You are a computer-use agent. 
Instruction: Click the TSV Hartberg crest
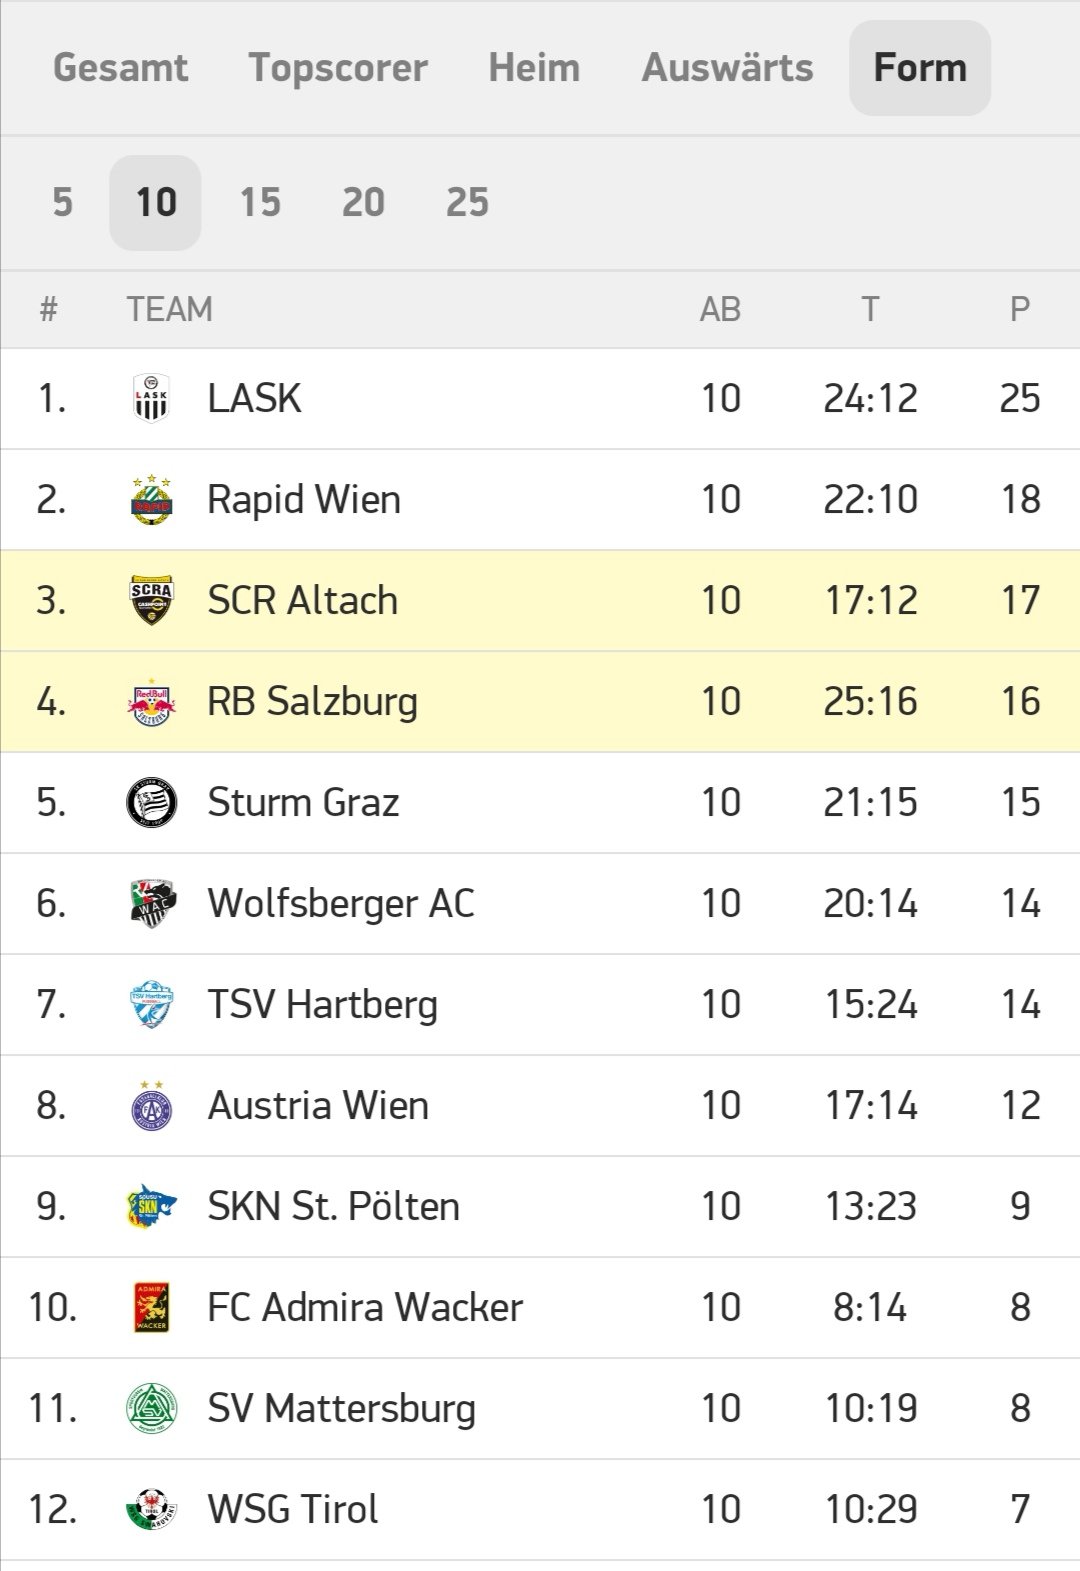[151, 1004]
